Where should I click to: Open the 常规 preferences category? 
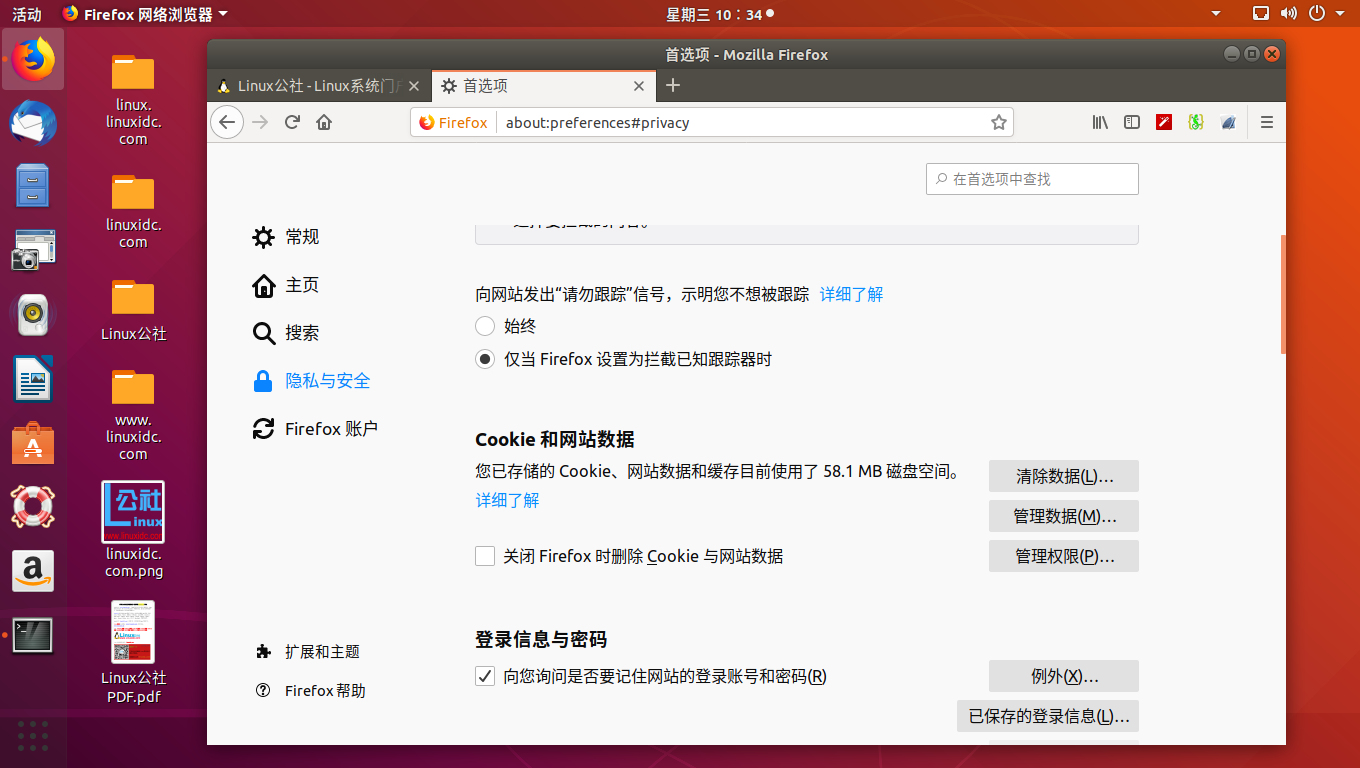pos(286,237)
